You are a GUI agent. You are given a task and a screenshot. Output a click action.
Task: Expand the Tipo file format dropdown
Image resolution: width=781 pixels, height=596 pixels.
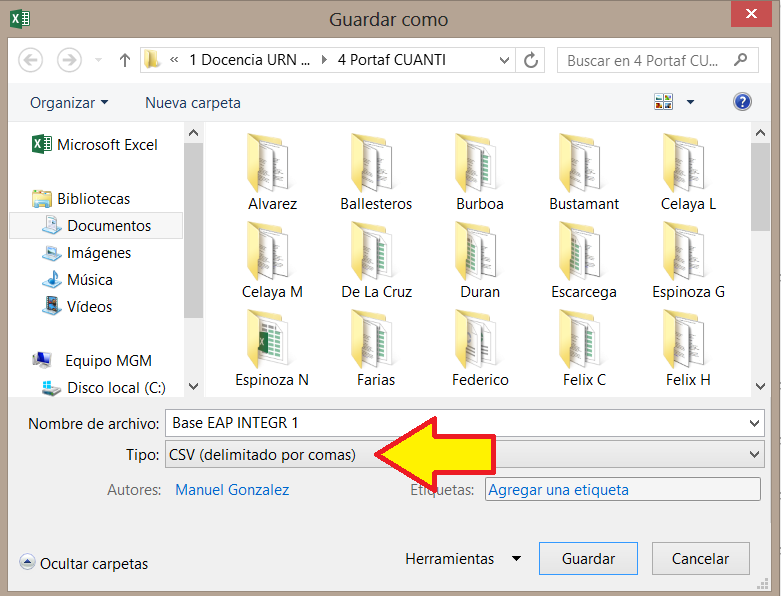pos(754,454)
